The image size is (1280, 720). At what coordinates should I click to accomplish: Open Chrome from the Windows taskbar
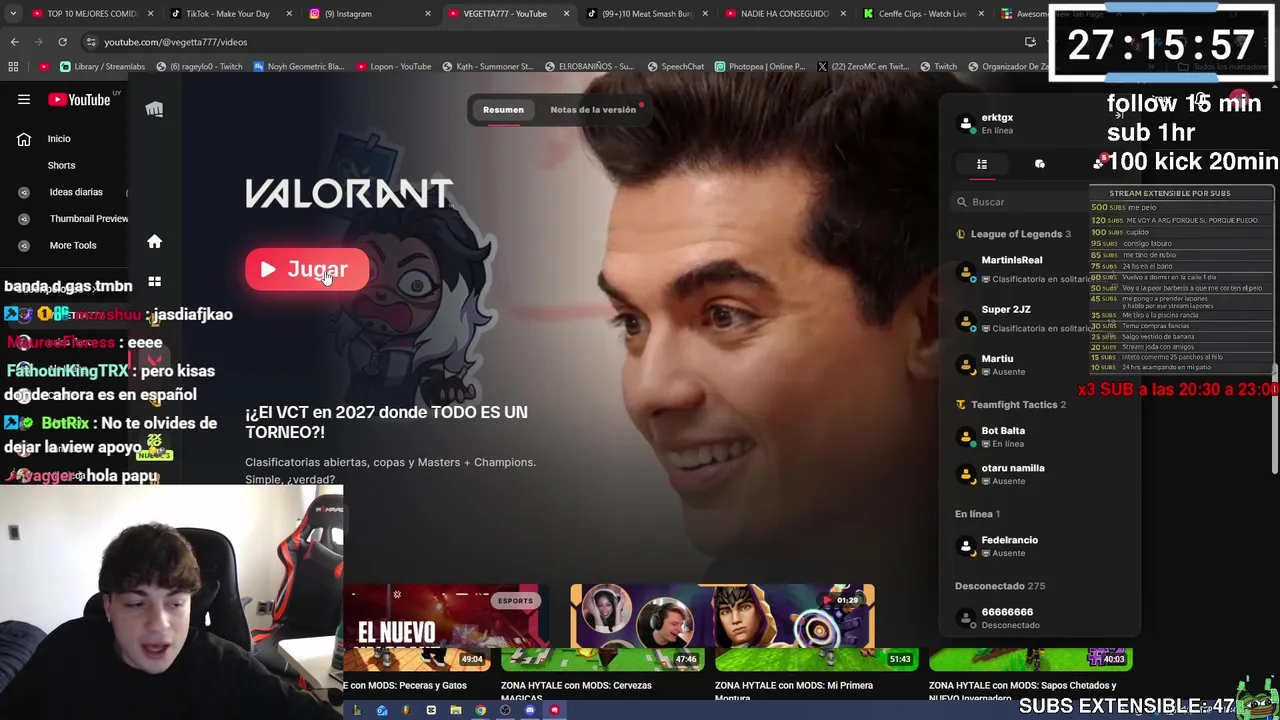click(480, 710)
